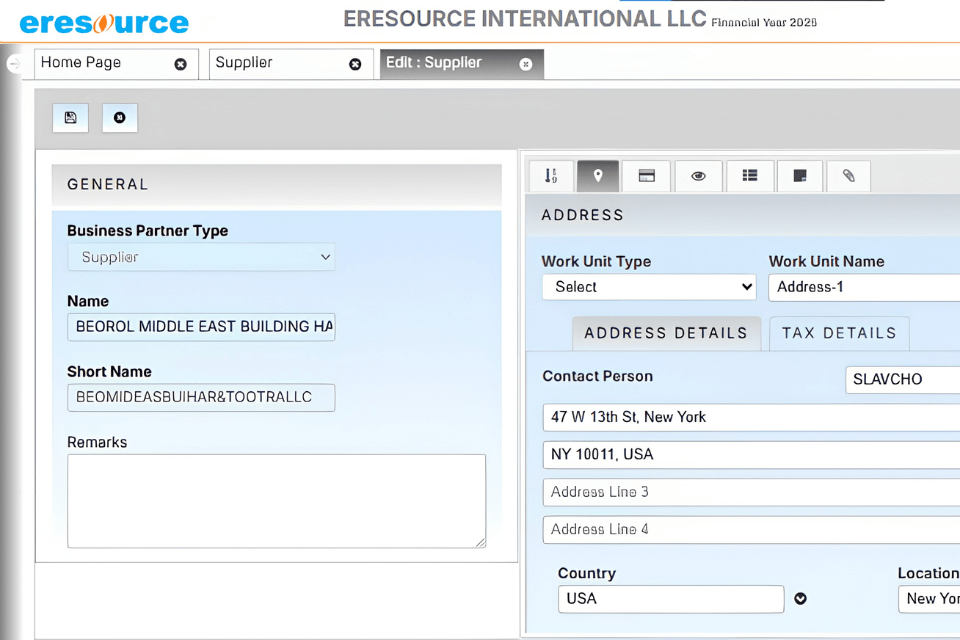The image size is (960, 640).
Task: Open the ADDRESS DETAILS tab
Action: point(666,333)
